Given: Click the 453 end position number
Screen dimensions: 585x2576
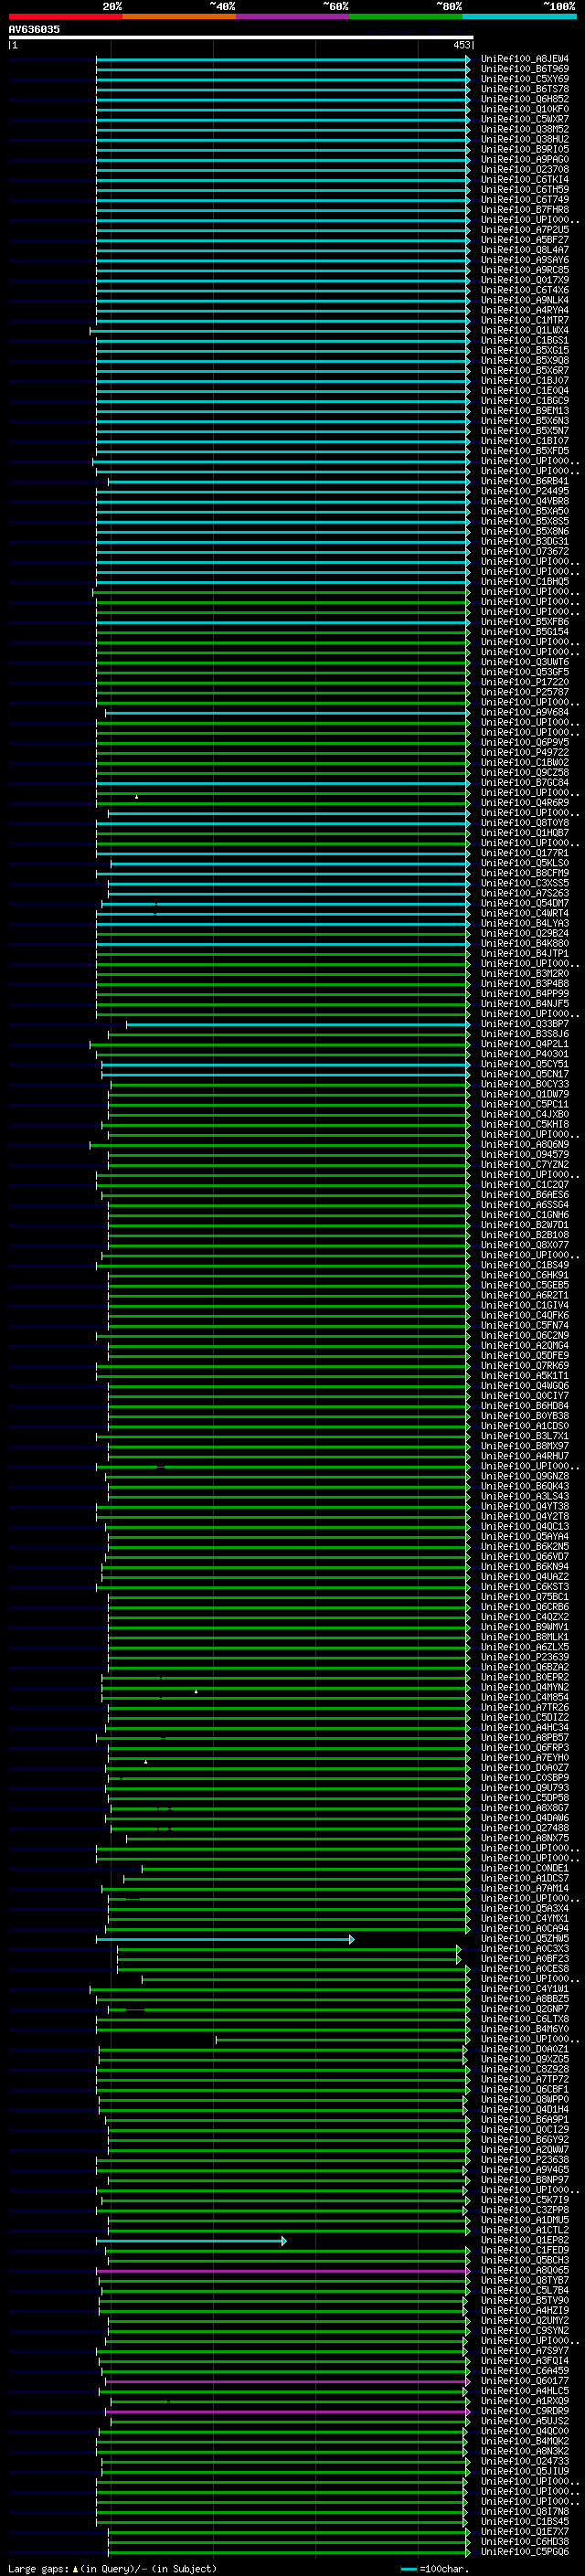Looking at the screenshot, I should (x=461, y=45).
